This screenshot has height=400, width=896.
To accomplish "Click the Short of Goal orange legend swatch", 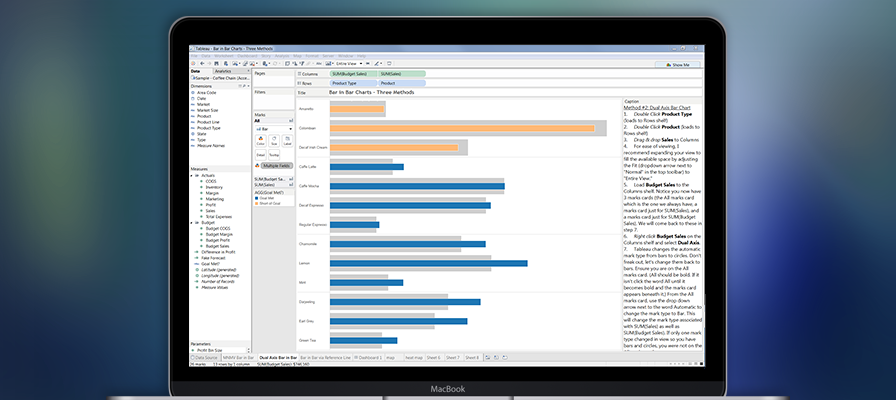I will 256,203.
